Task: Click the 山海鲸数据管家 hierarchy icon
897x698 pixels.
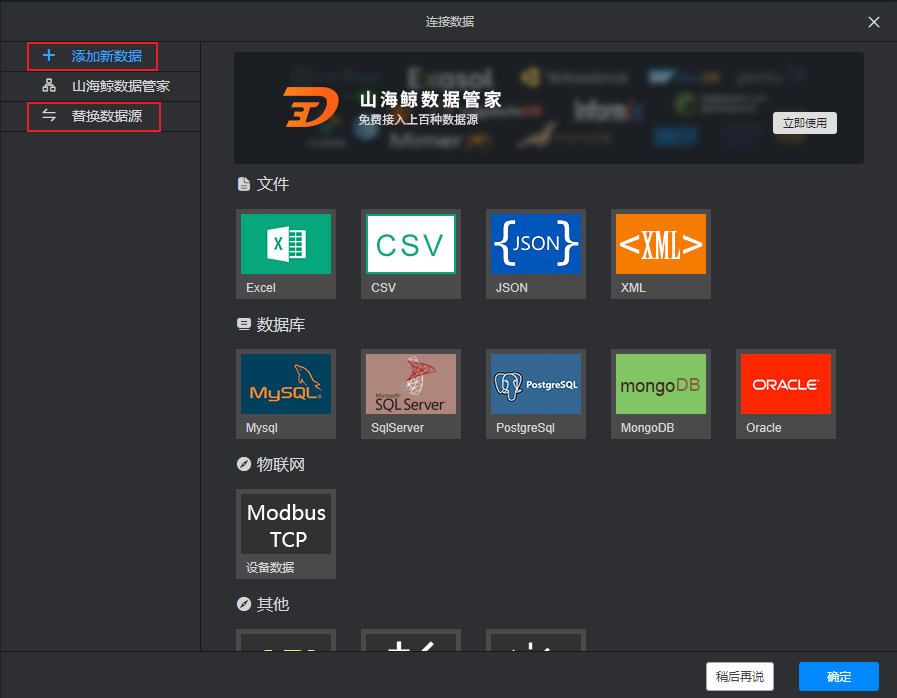Action: coord(49,86)
